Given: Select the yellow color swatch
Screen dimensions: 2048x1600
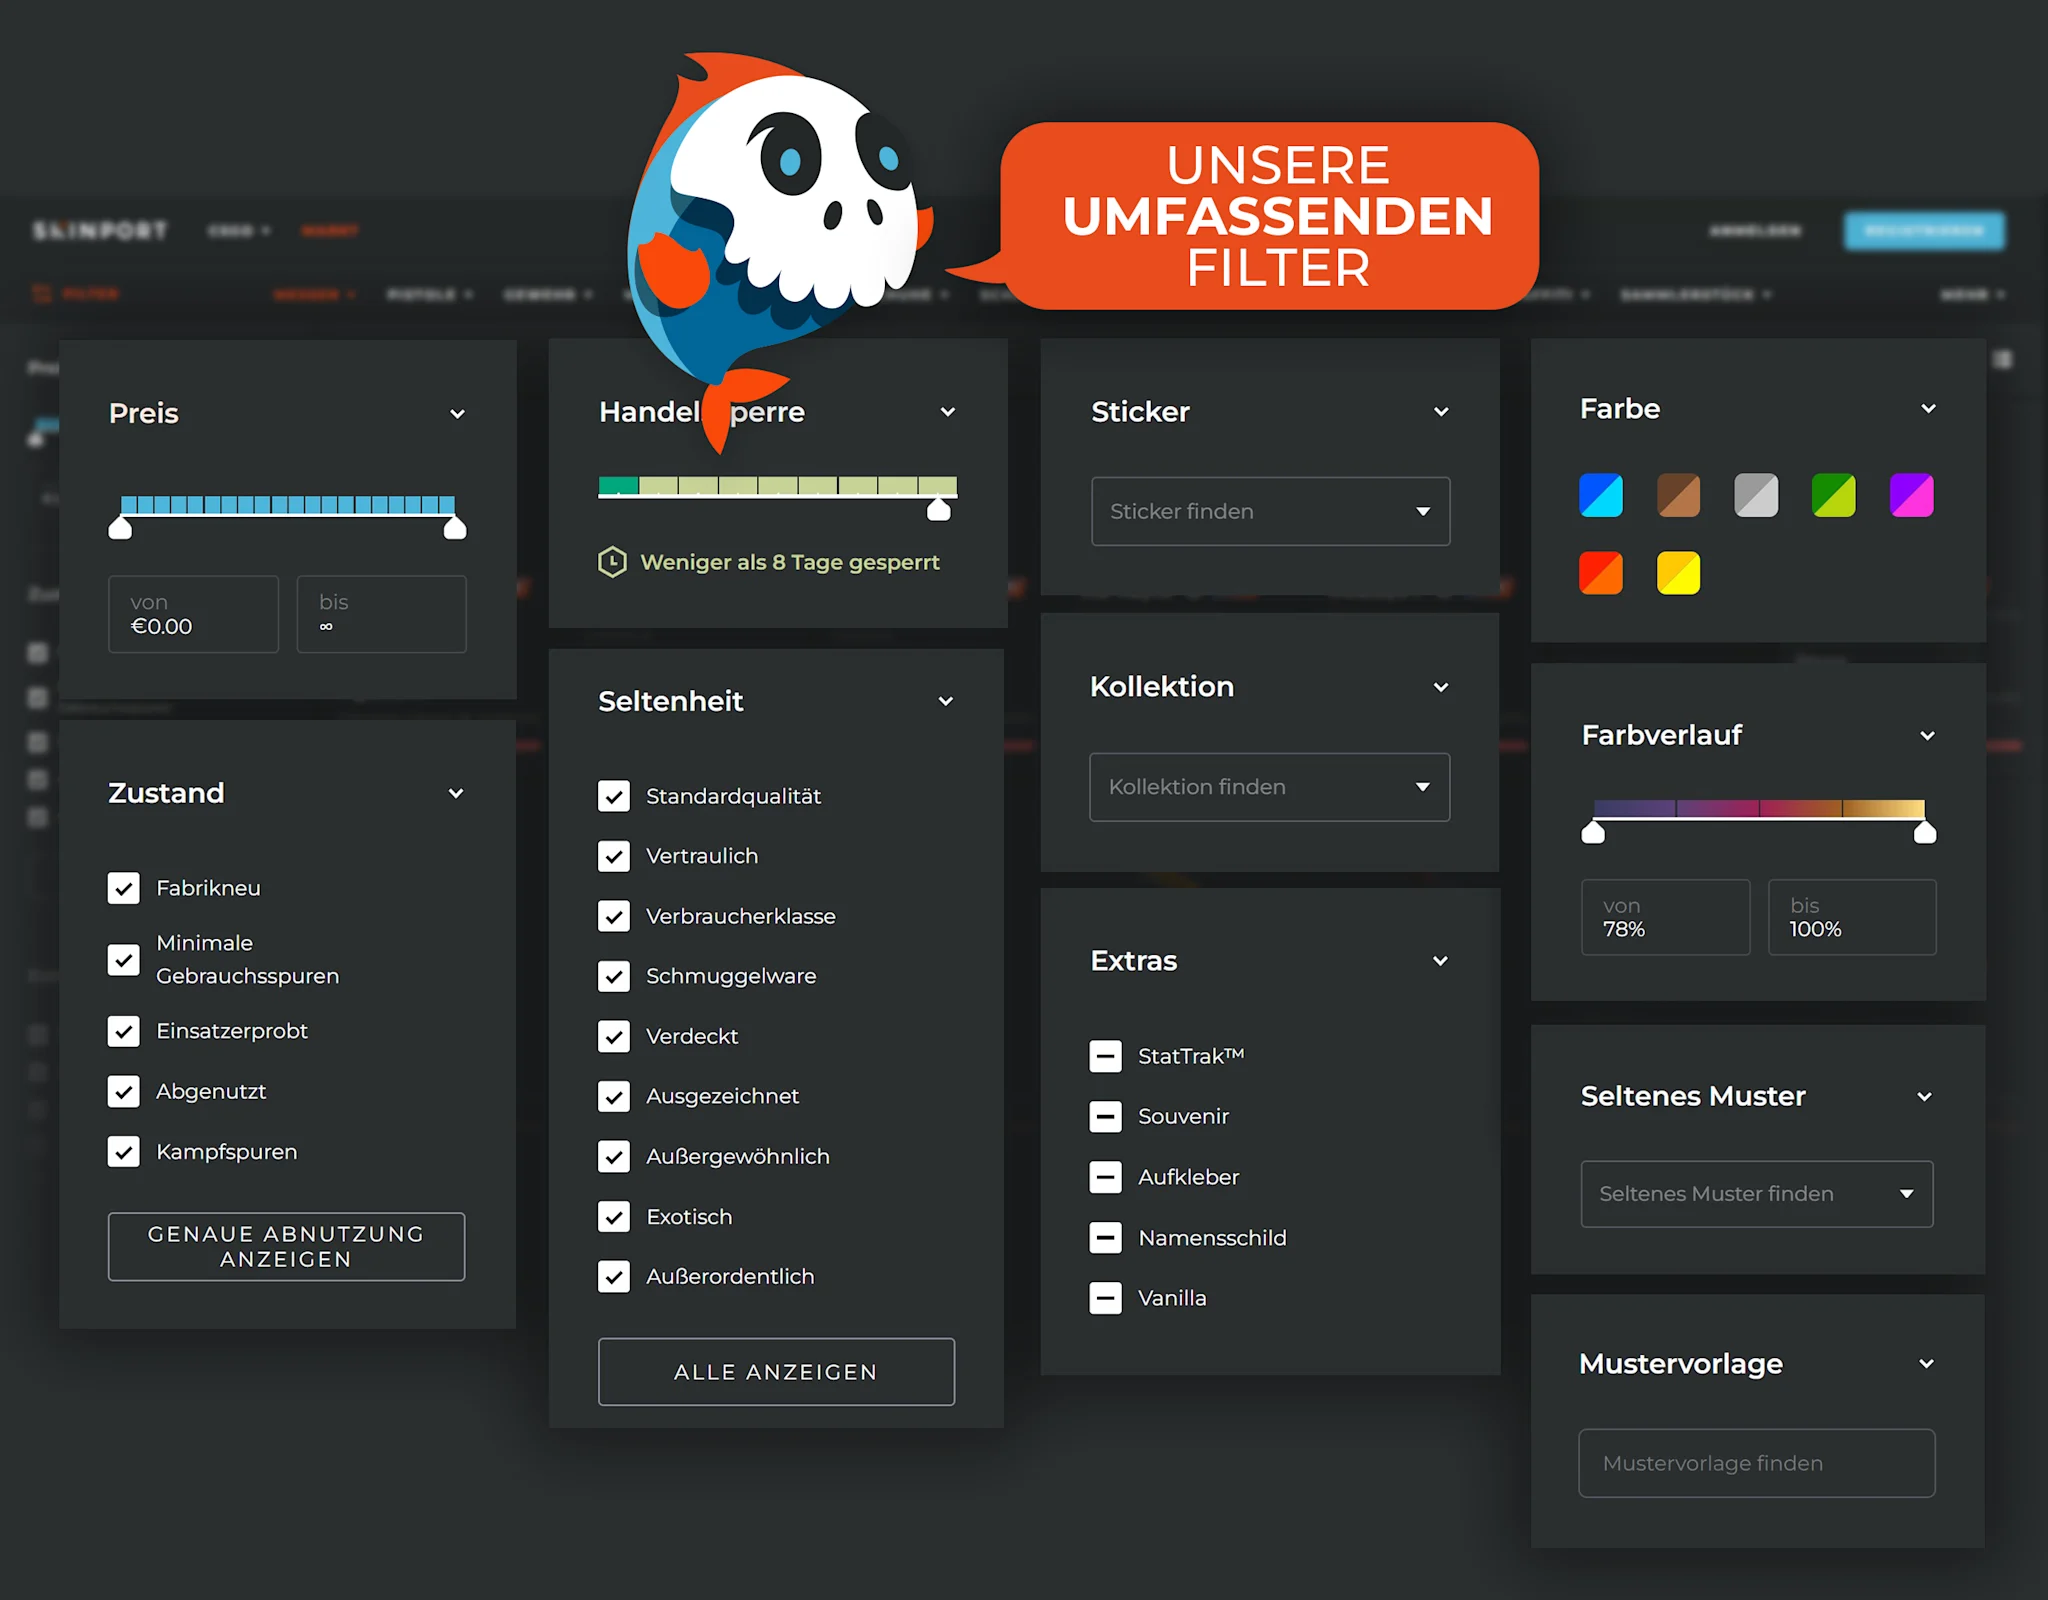Looking at the screenshot, I should (1678, 573).
